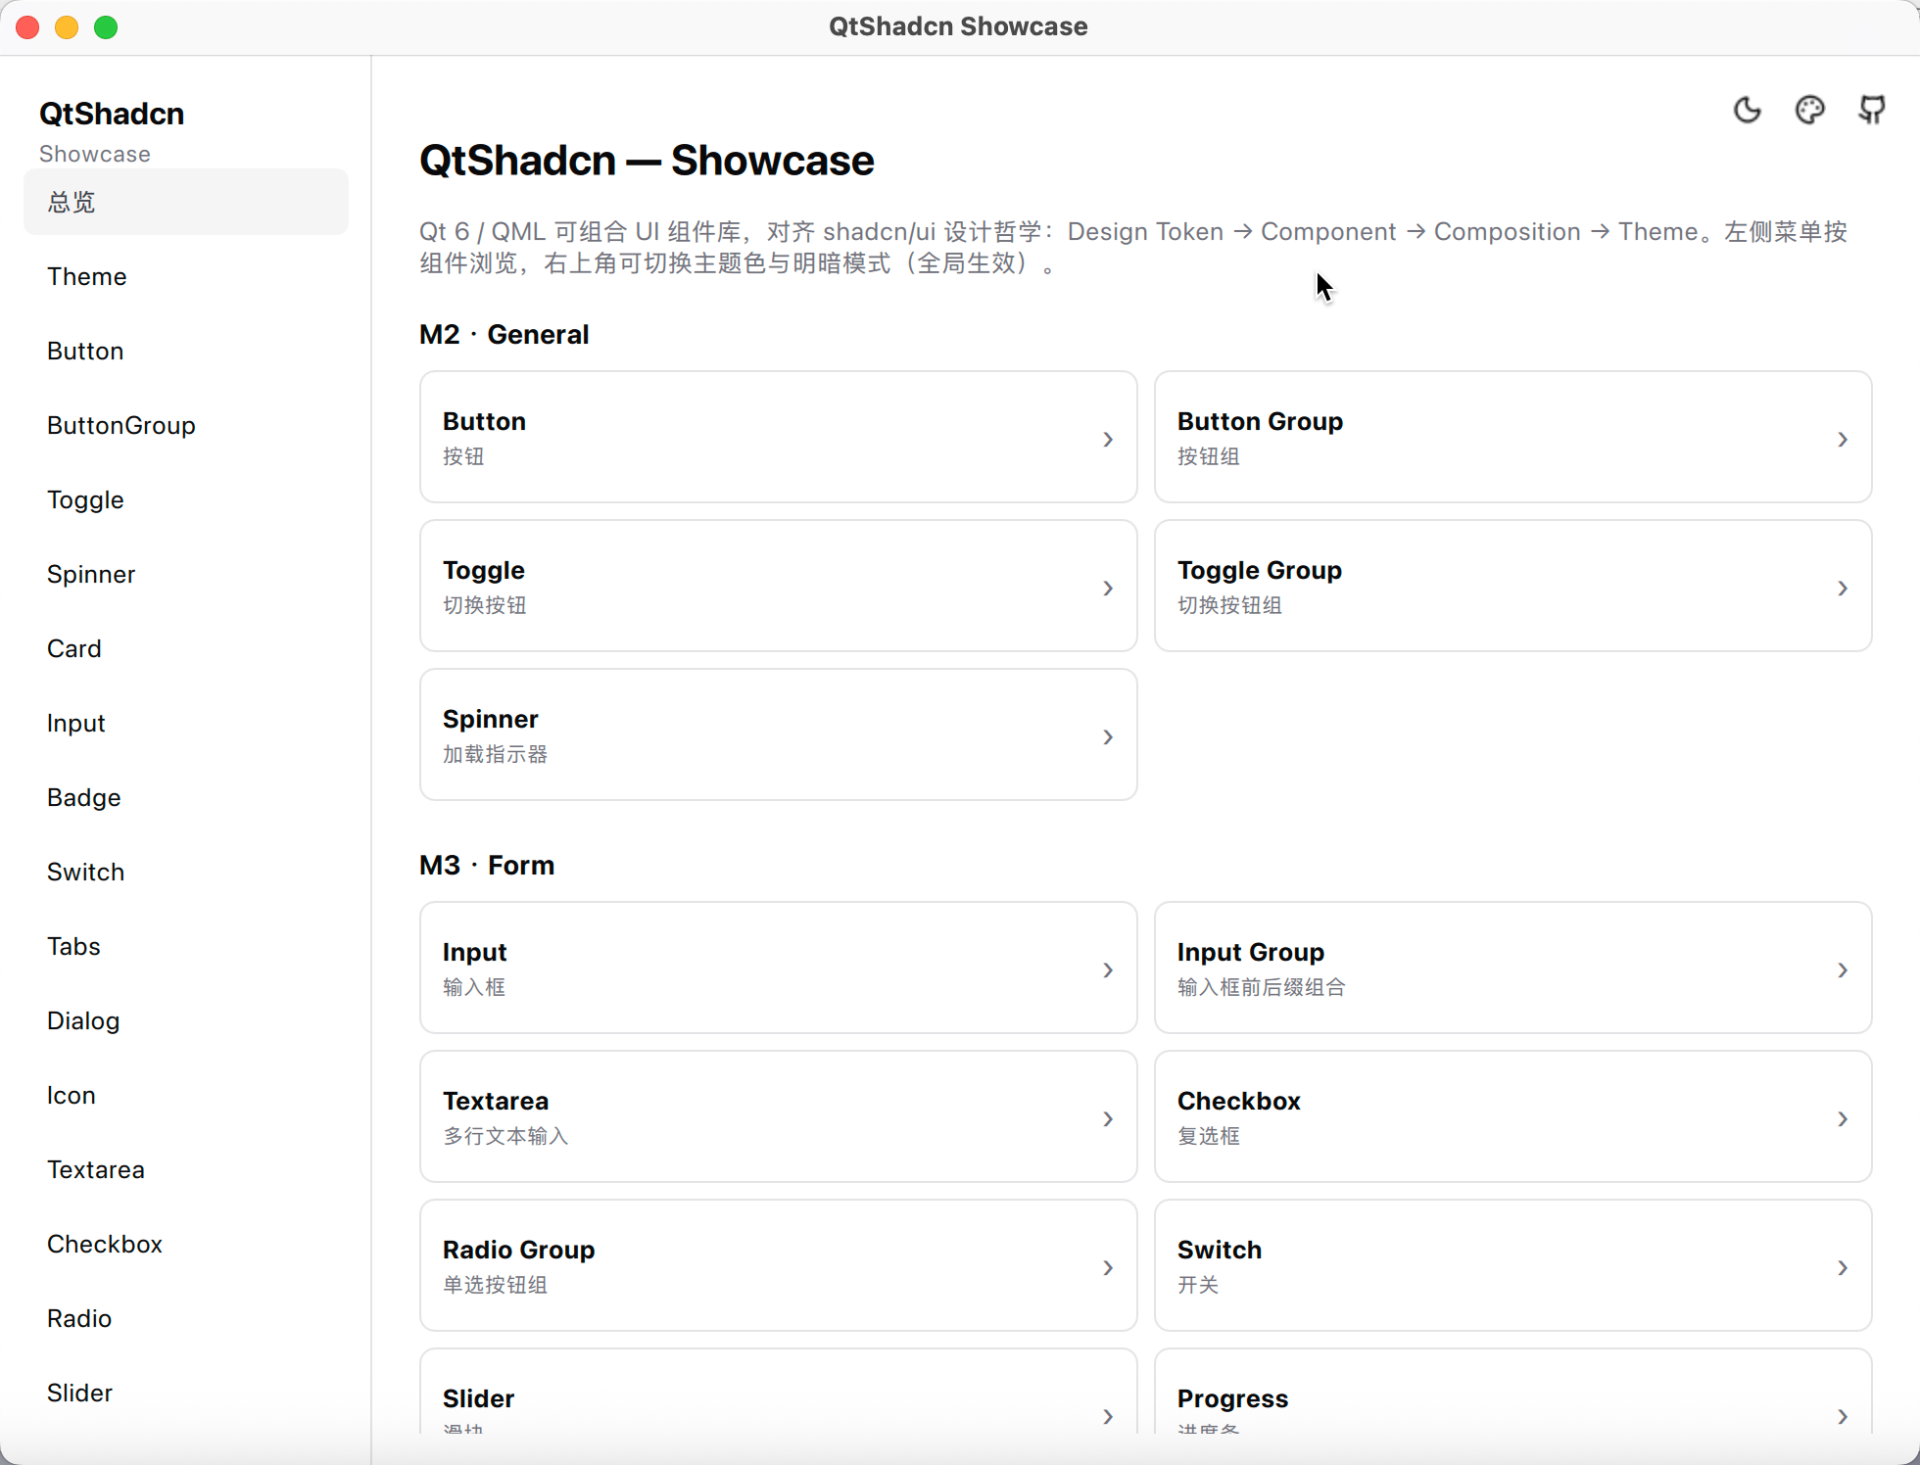Open Checkbox in the sidebar
The image size is (1920, 1465).
point(186,1244)
